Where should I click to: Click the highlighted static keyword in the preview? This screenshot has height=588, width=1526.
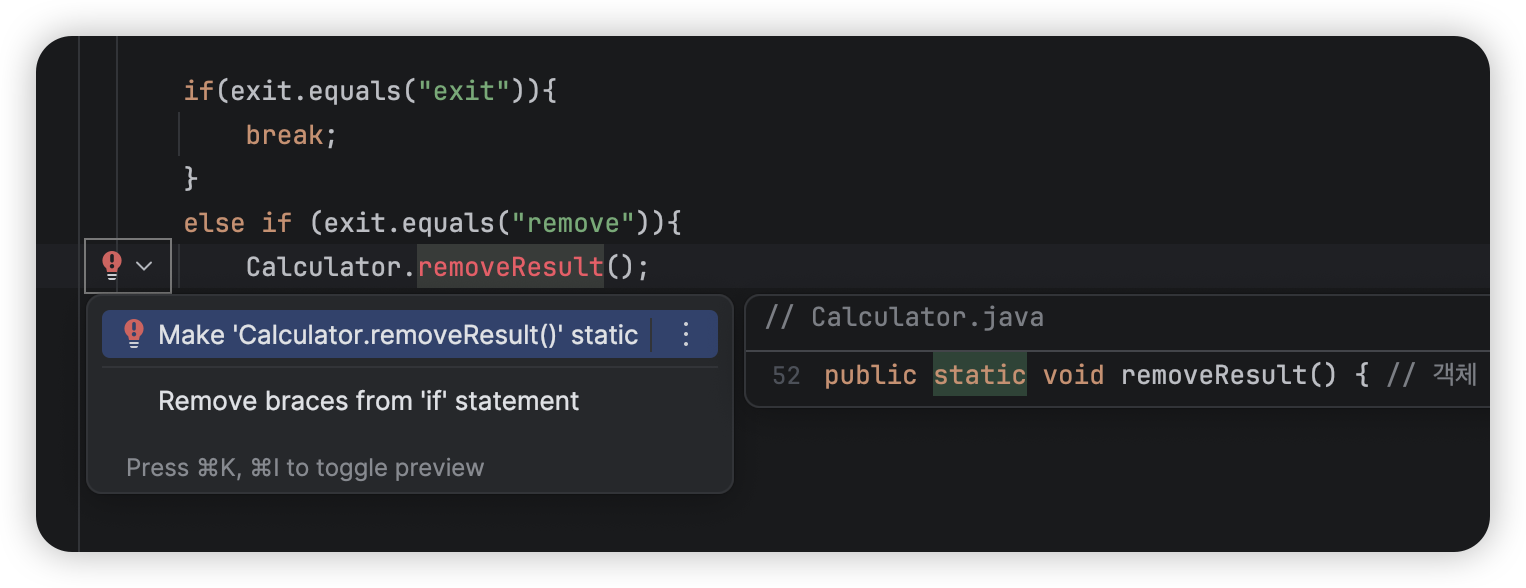click(979, 374)
